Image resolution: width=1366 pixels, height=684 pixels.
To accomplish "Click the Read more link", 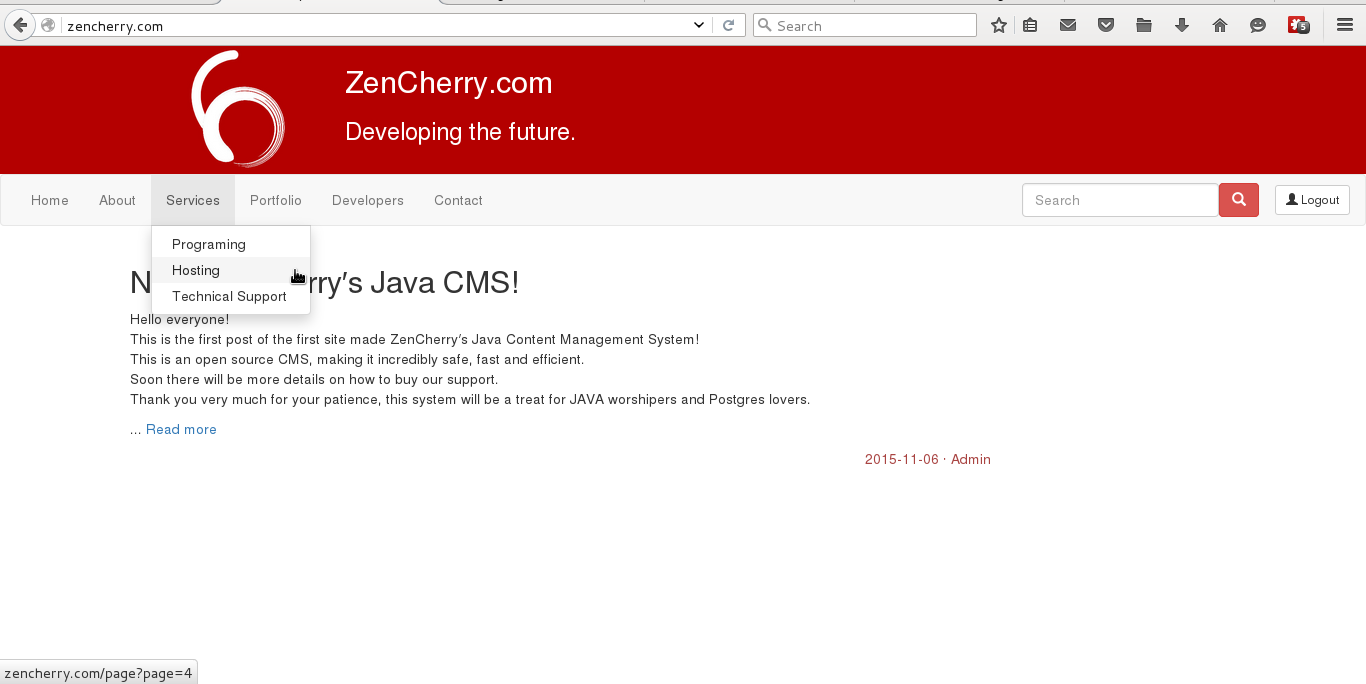I will 181,429.
